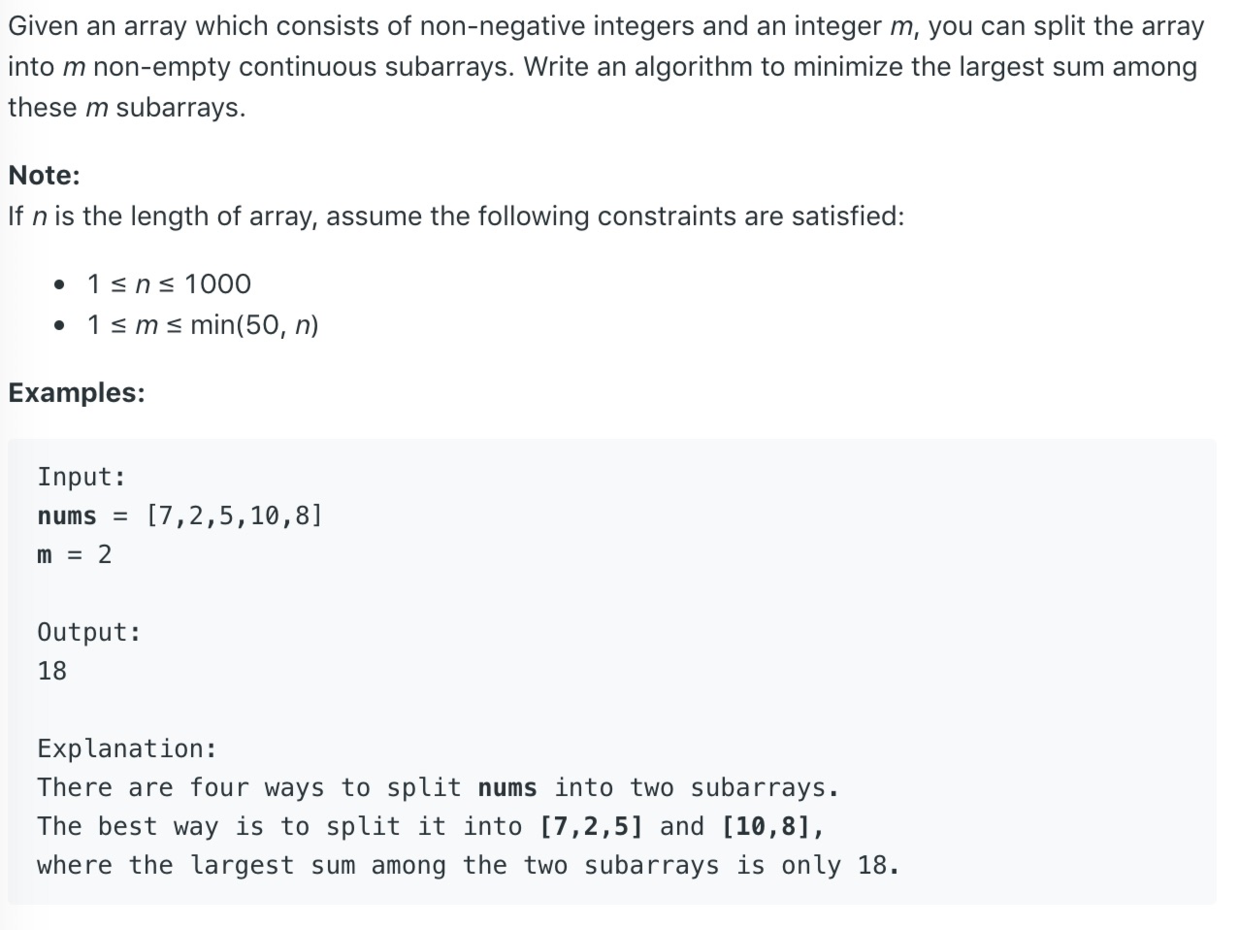Click the 'Note:' heading
The width and height of the screenshot is (1240, 930).
[44, 176]
